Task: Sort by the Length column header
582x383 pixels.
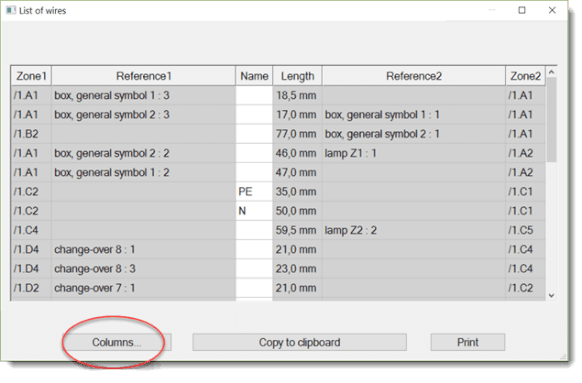Action: [x=297, y=76]
